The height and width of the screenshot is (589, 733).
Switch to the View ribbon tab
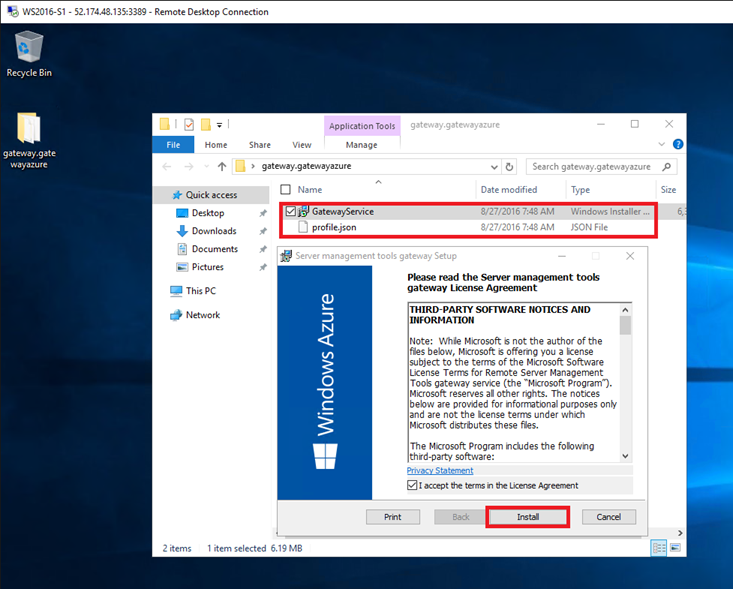click(x=302, y=145)
